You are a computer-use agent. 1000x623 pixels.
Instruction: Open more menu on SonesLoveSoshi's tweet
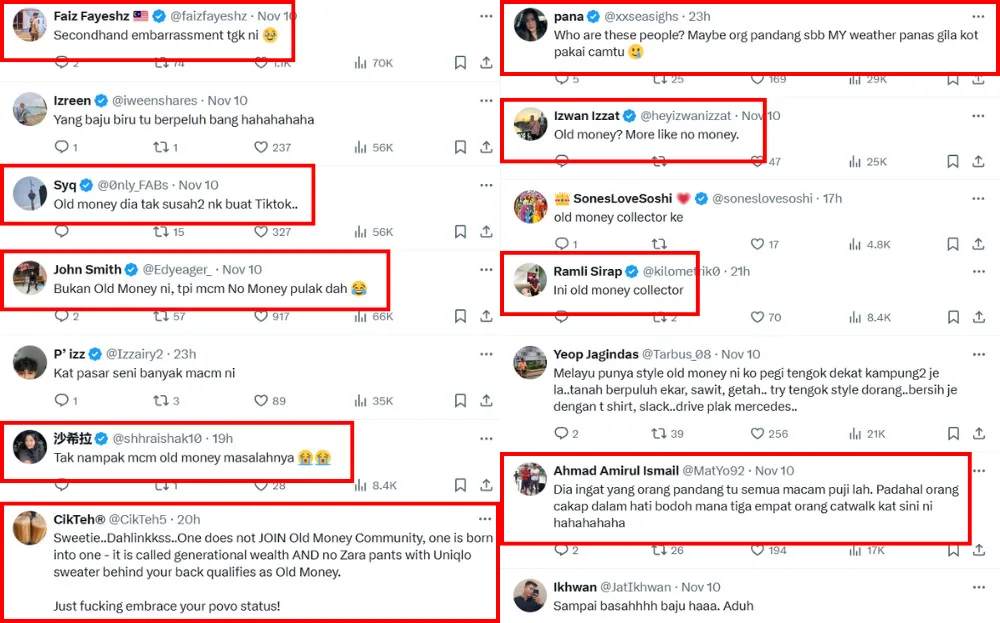point(985,199)
